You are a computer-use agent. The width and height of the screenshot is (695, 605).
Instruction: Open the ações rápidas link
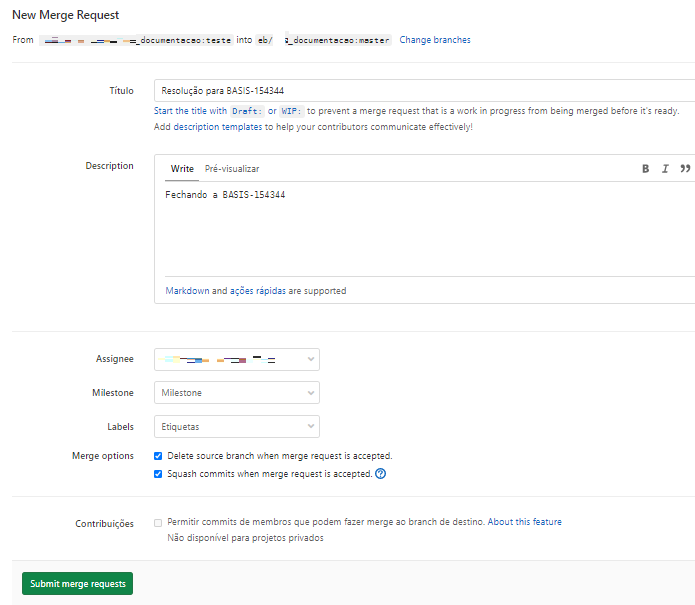258,291
